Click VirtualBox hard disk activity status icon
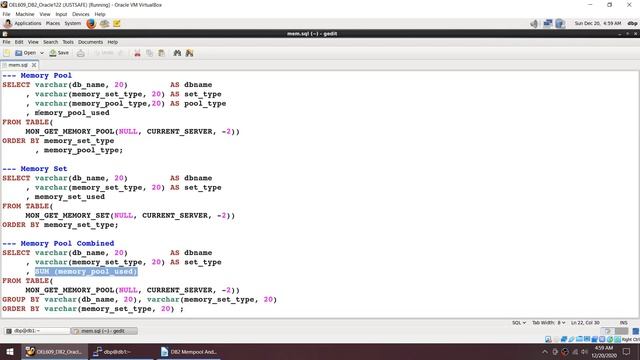The height and width of the screenshot is (360, 640). point(548,340)
